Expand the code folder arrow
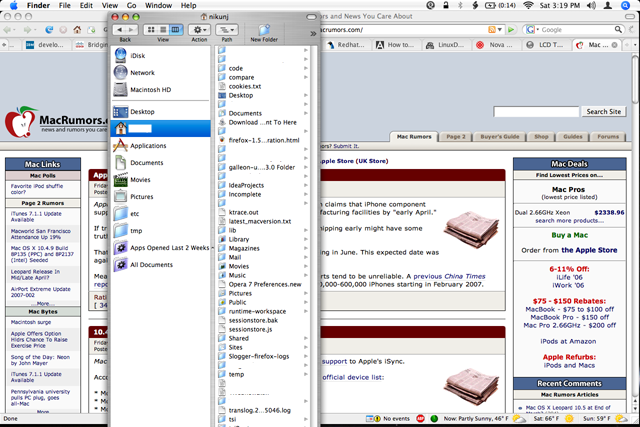This screenshot has width=640, height=427. pos(306,68)
